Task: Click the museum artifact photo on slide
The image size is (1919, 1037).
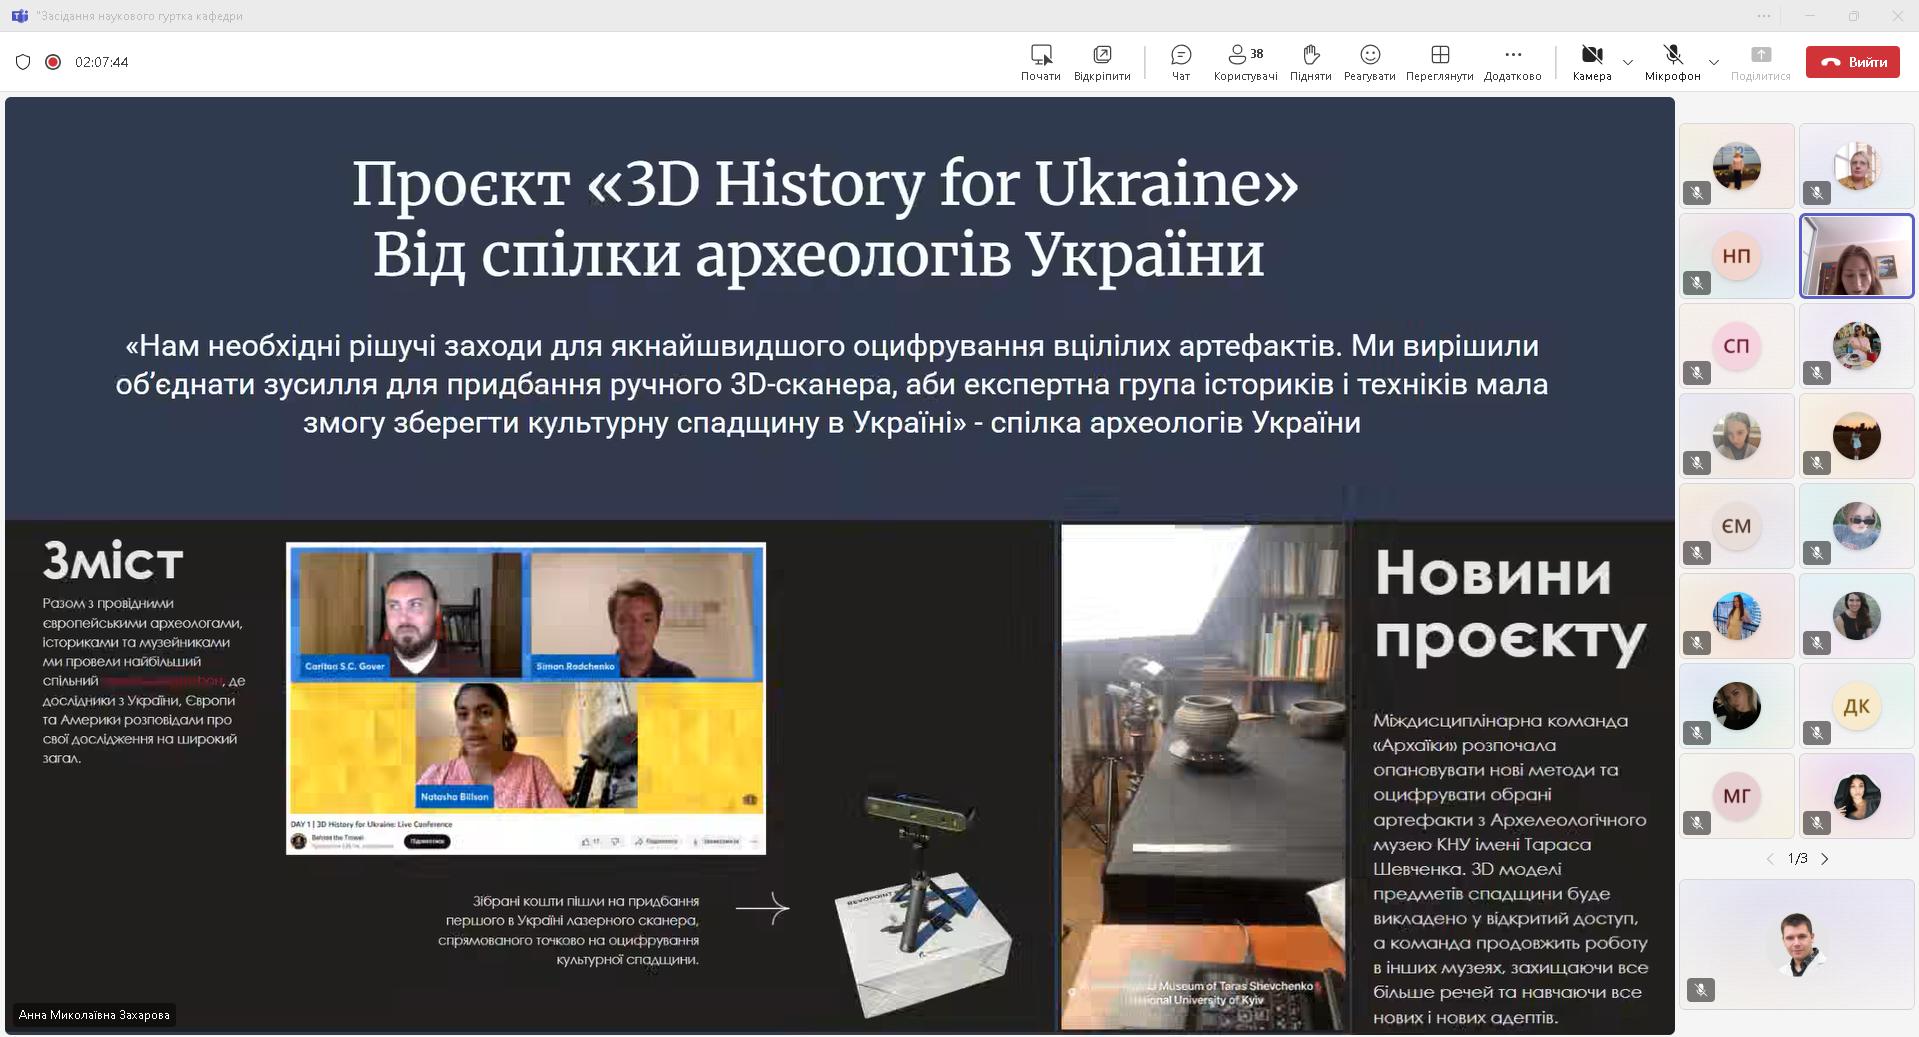Action: pyautogui.click(x=1204, y=777)
